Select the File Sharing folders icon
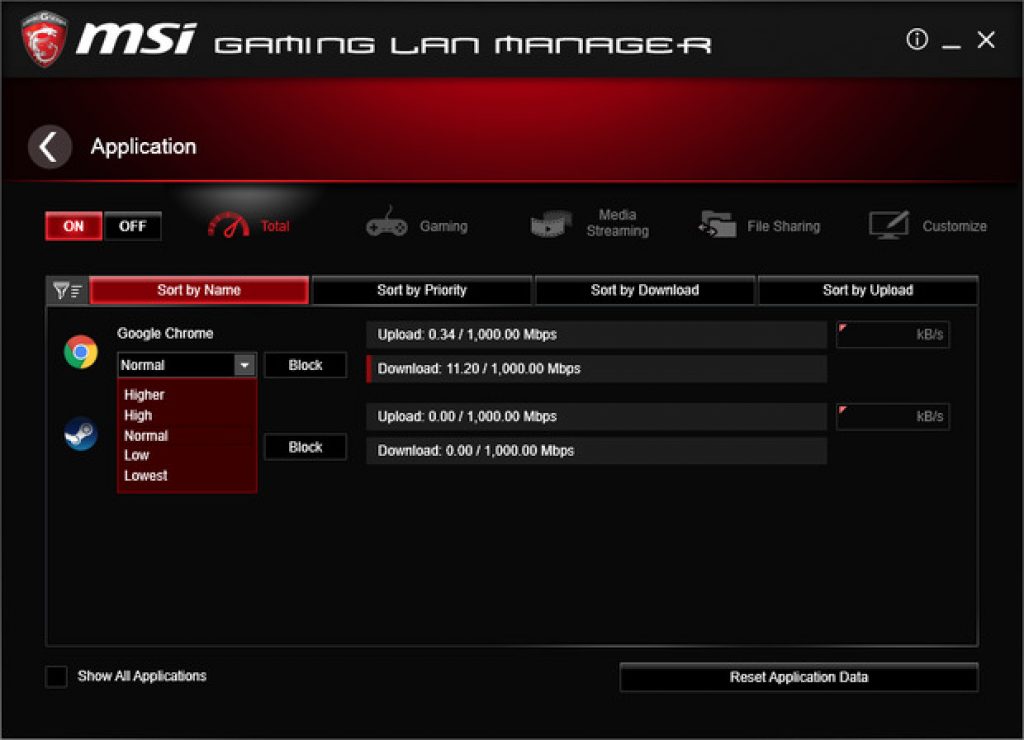Image resolution: width=1024 pixels, height=740 pixels. pyautogui.click(x=717, y=224)
